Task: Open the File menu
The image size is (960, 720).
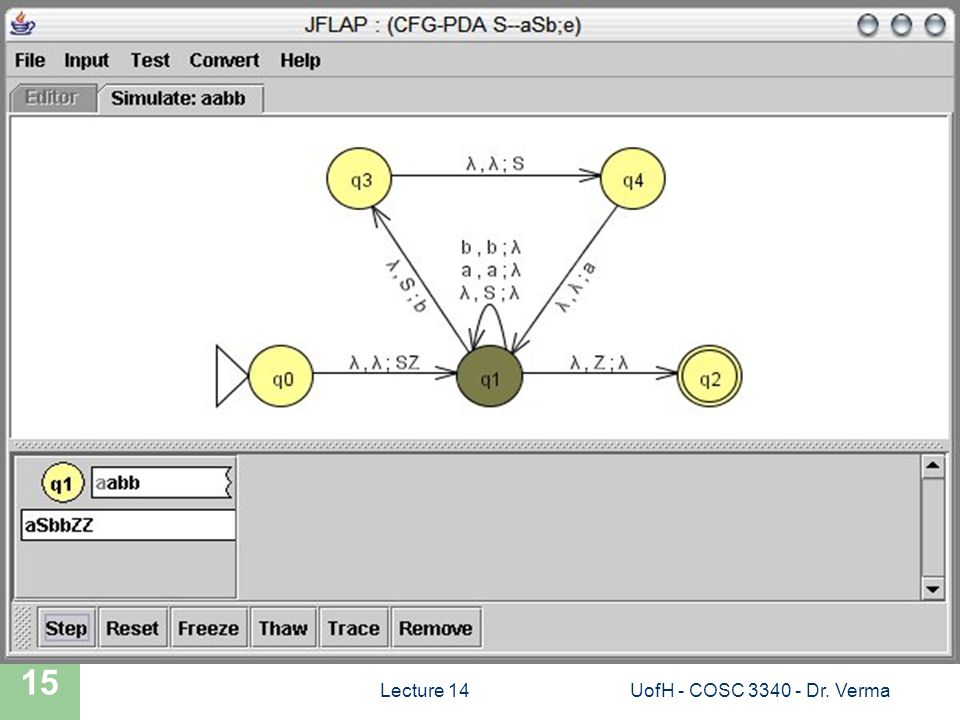Action: pos(30,60)
